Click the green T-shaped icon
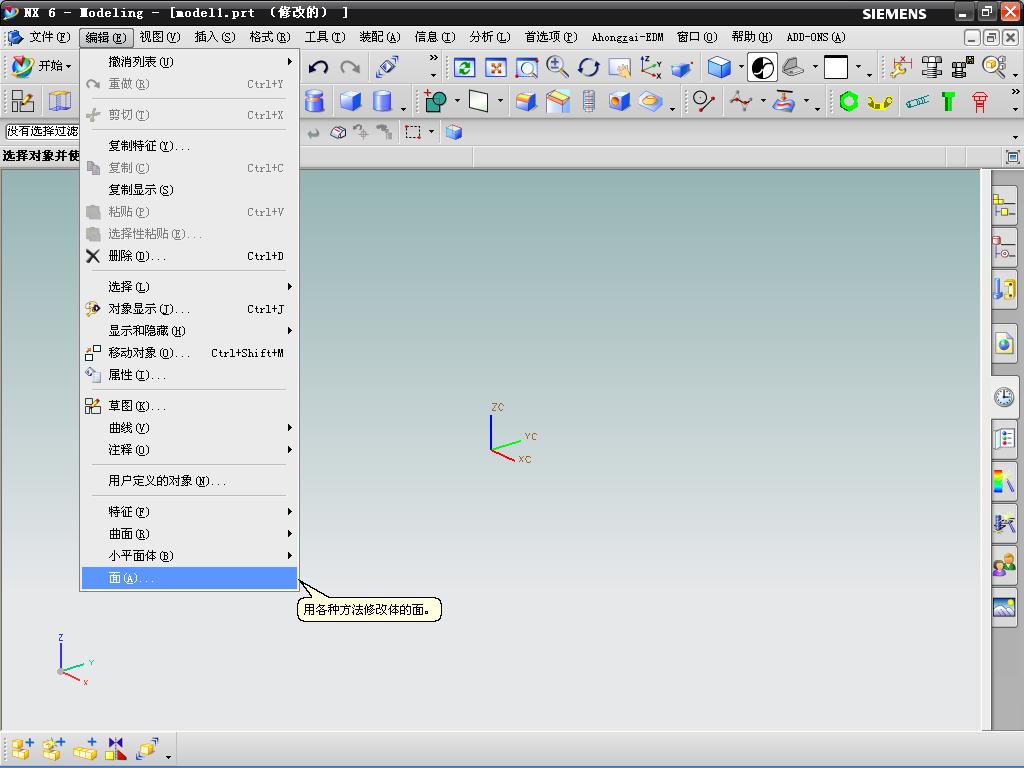The height and width of the screenshot is (768, 1024). pos(948,101)
